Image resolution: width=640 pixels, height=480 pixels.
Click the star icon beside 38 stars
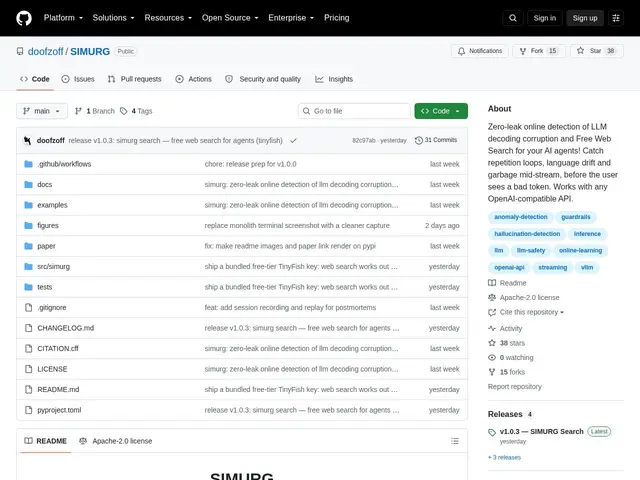click(x=492, y=343)
